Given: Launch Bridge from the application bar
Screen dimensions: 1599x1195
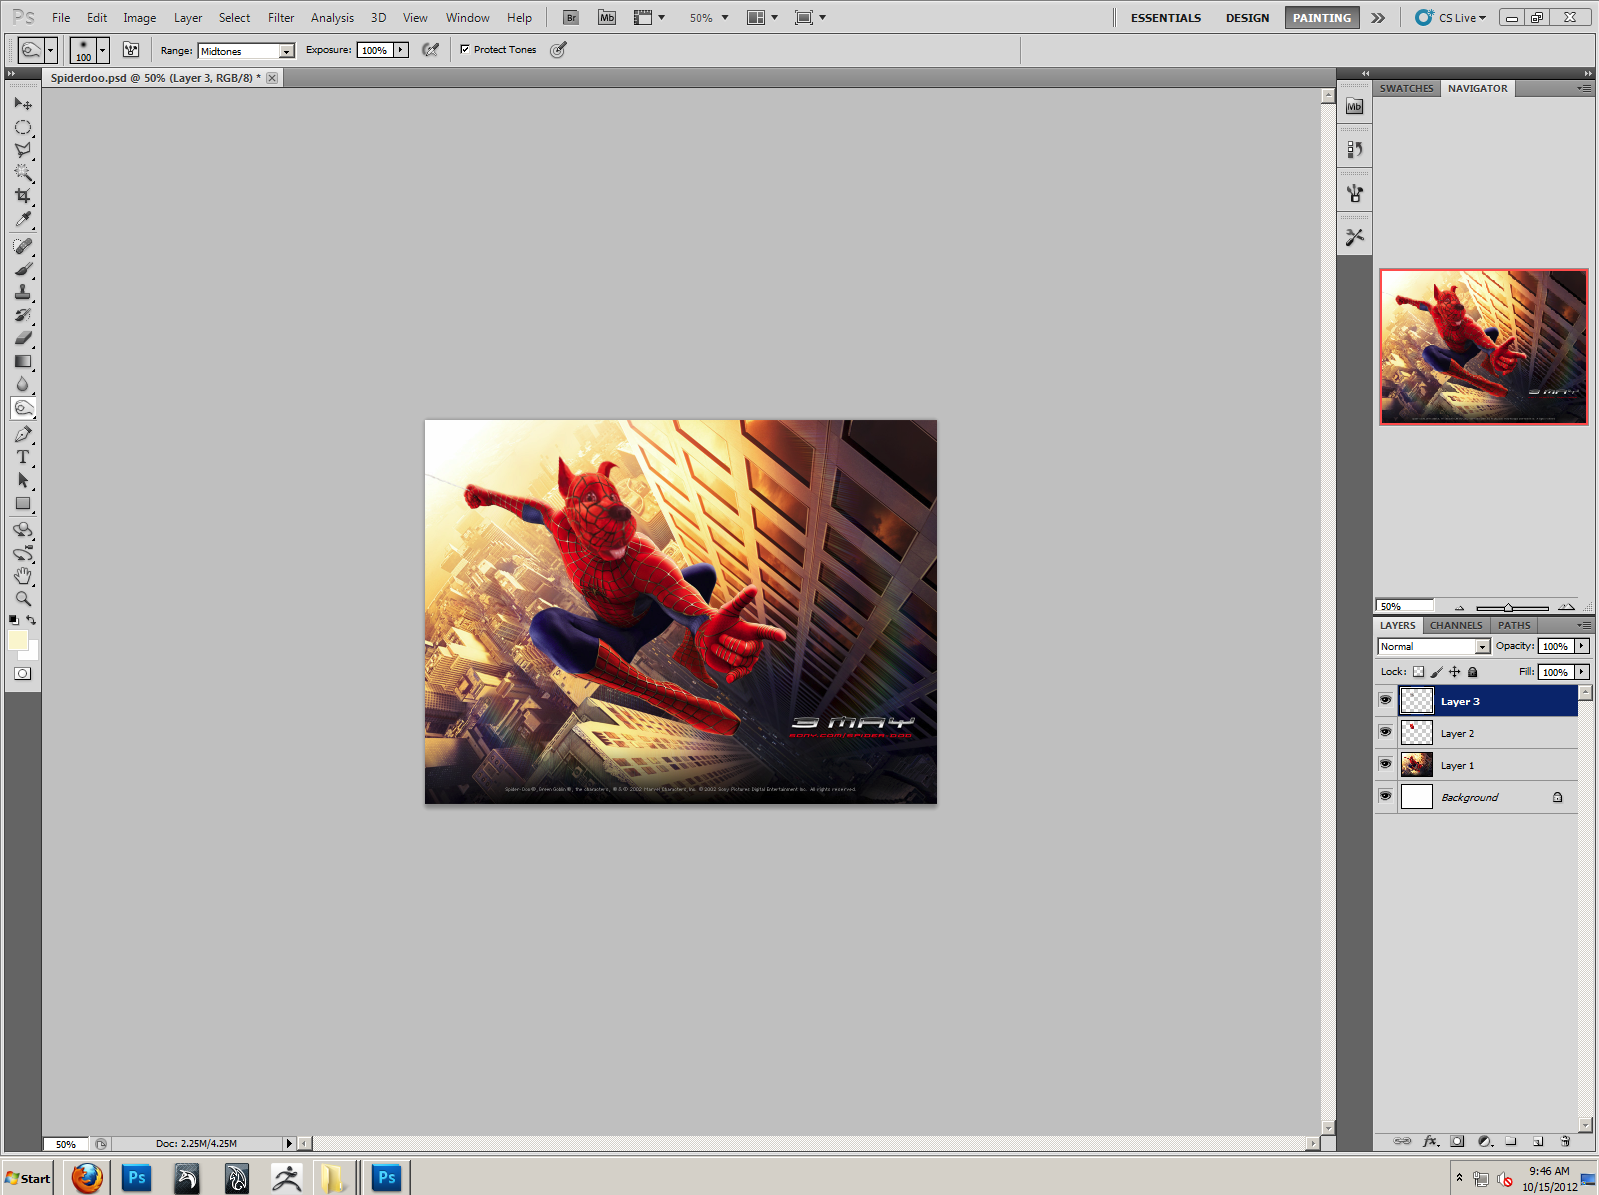Looking at the screenshot, I should click(571, 18).
